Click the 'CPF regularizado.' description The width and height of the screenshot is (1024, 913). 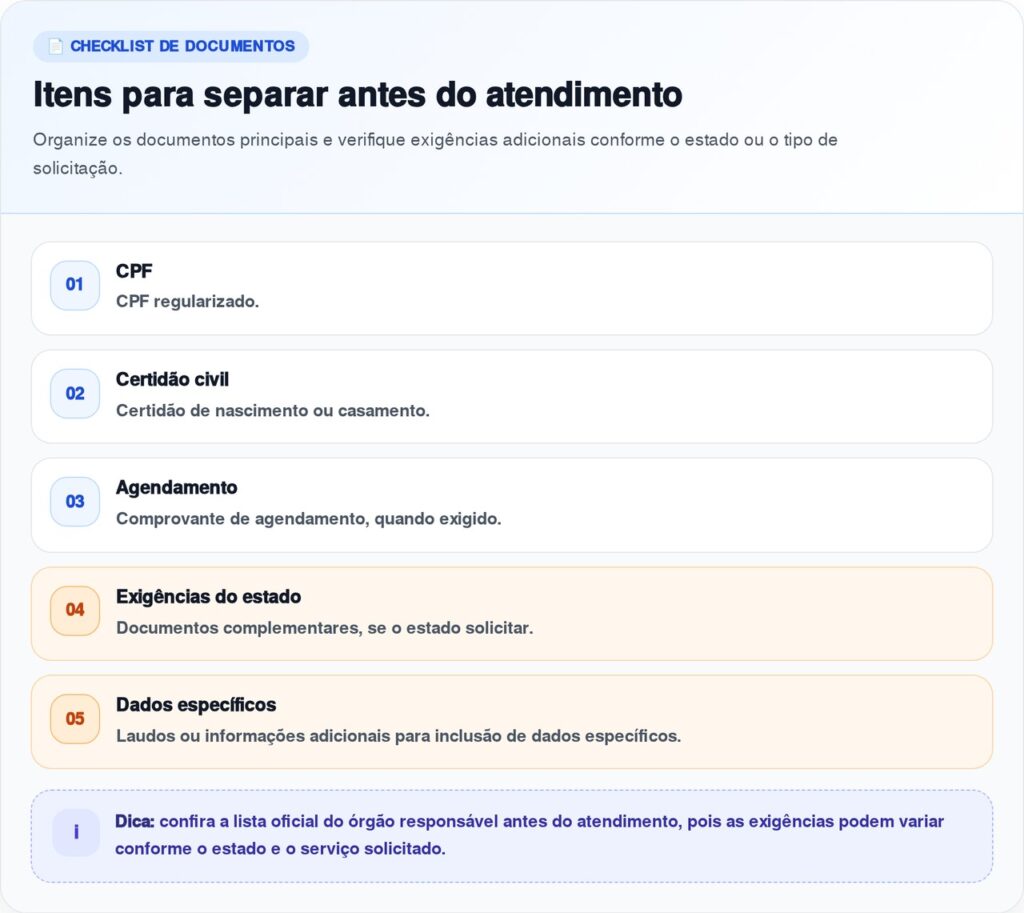[187, 302]
